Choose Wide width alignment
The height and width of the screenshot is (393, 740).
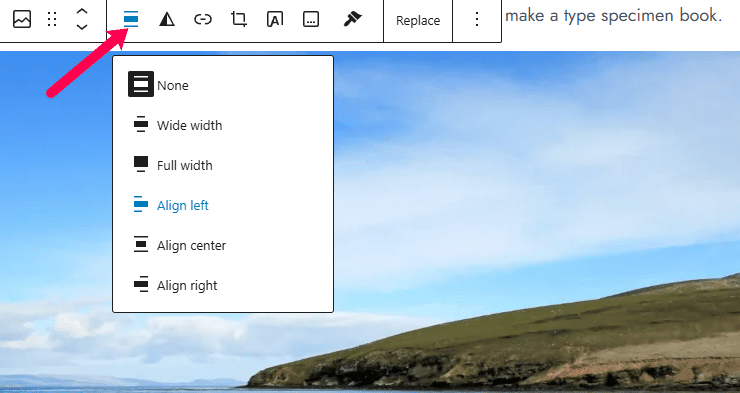[x=223, y=125]
